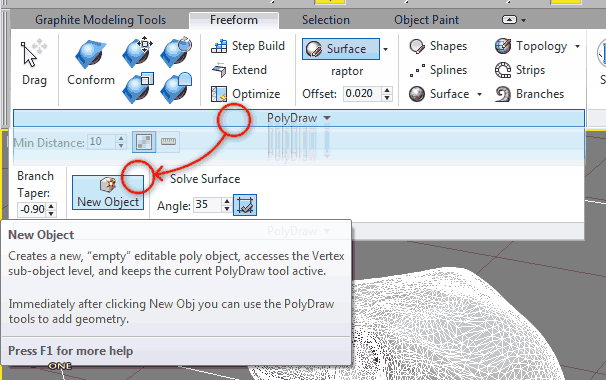Edit the Angle value field
606x380 pixels.
(x=208, y=204)
